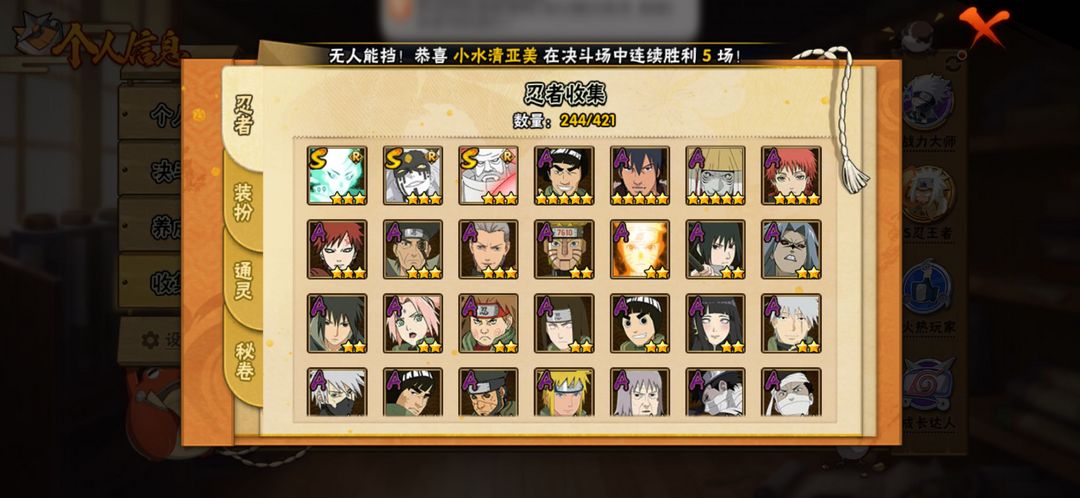
Task: Pick the Naruto 7610 headband portrait
Action: point(564,249)
